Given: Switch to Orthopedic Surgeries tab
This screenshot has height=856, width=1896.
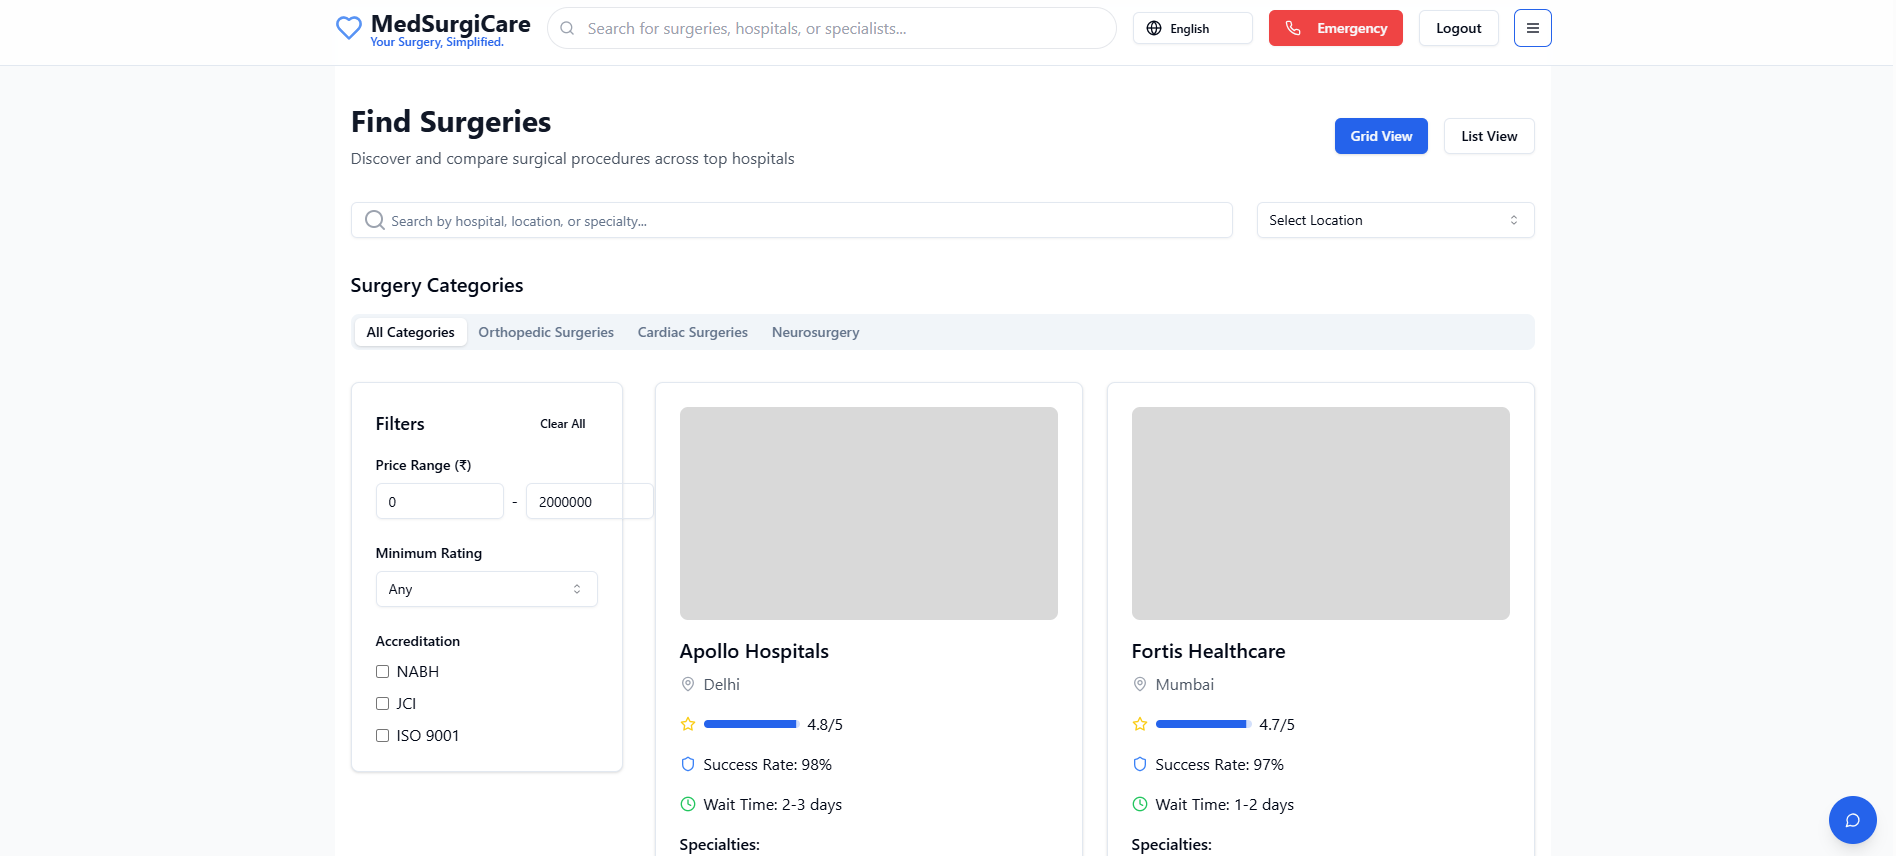Looking at the screenshot, I should [546, 332].
